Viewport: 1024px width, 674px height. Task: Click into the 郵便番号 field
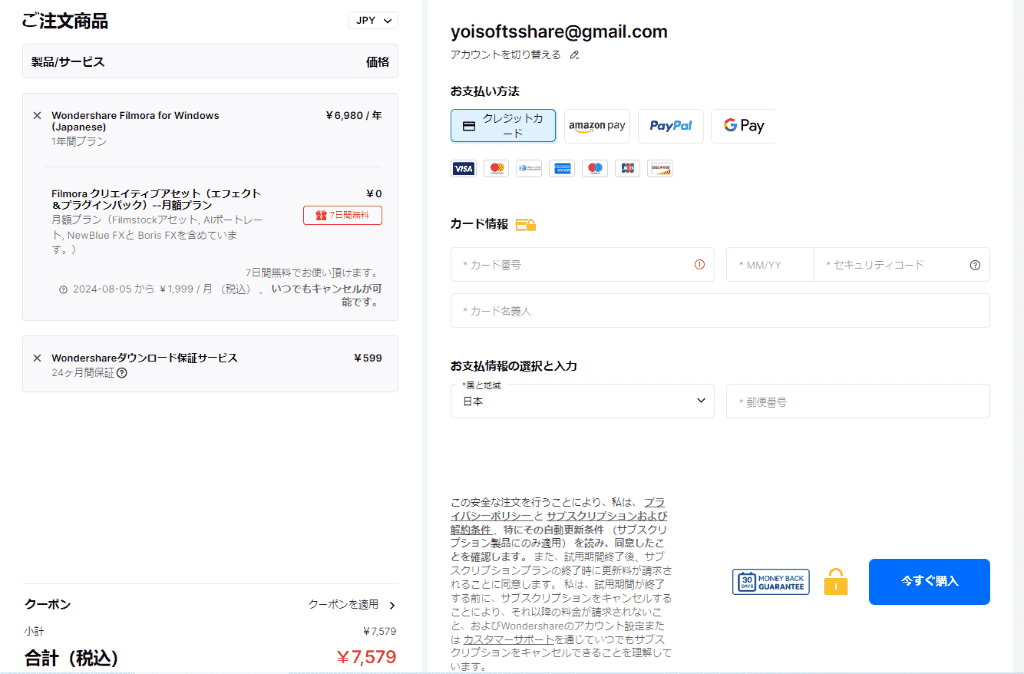pos(858,401)
